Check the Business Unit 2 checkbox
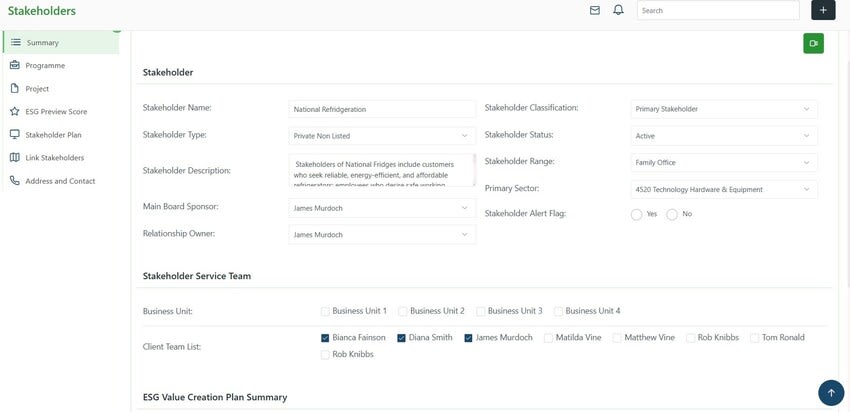 click(403, 311)
